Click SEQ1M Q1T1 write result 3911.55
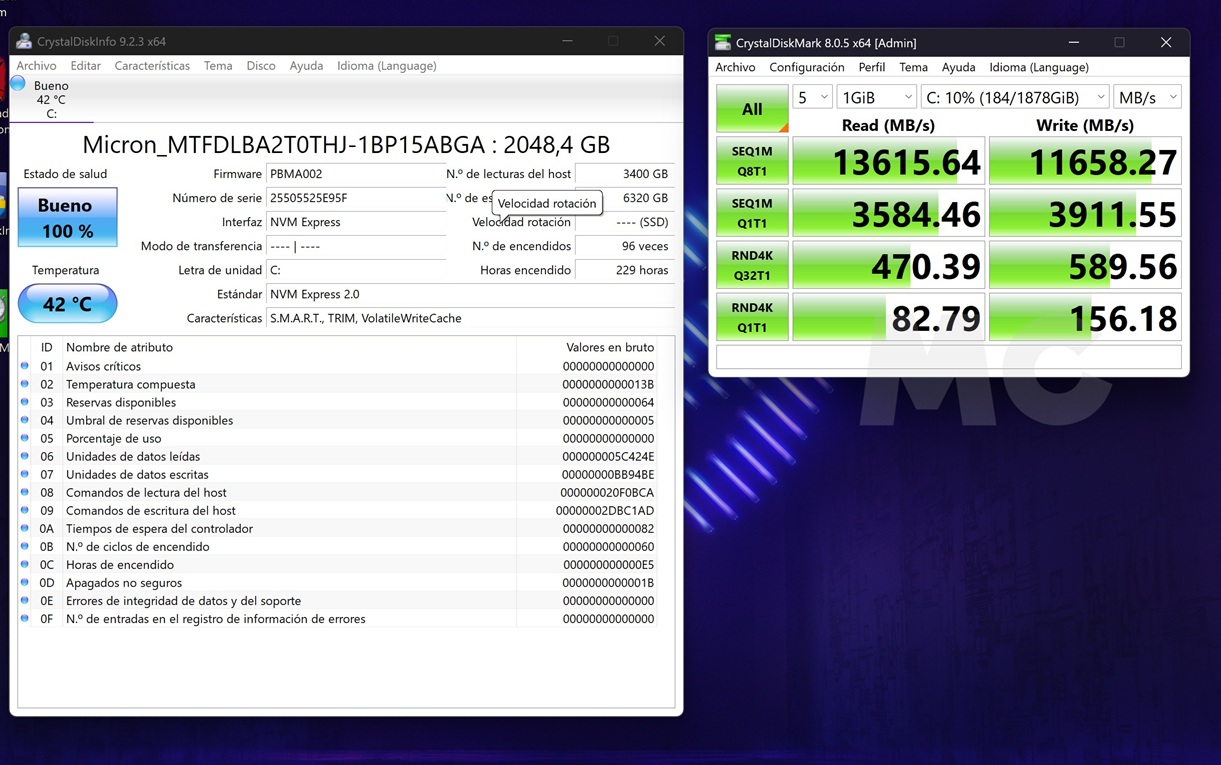Screen dimensions: 1221x765 pos(1085,213)
